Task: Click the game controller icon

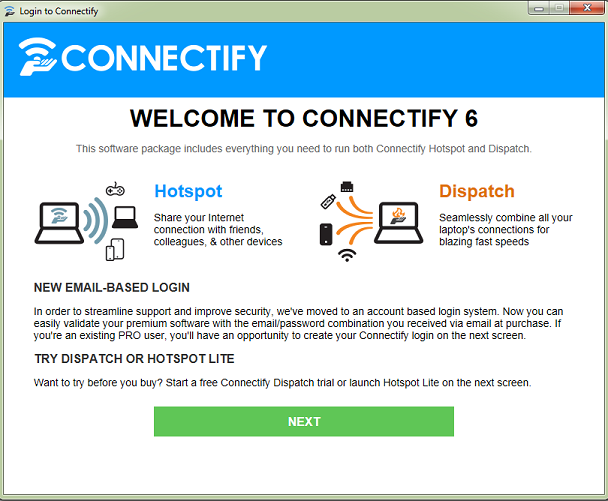Action: [115, 189]
